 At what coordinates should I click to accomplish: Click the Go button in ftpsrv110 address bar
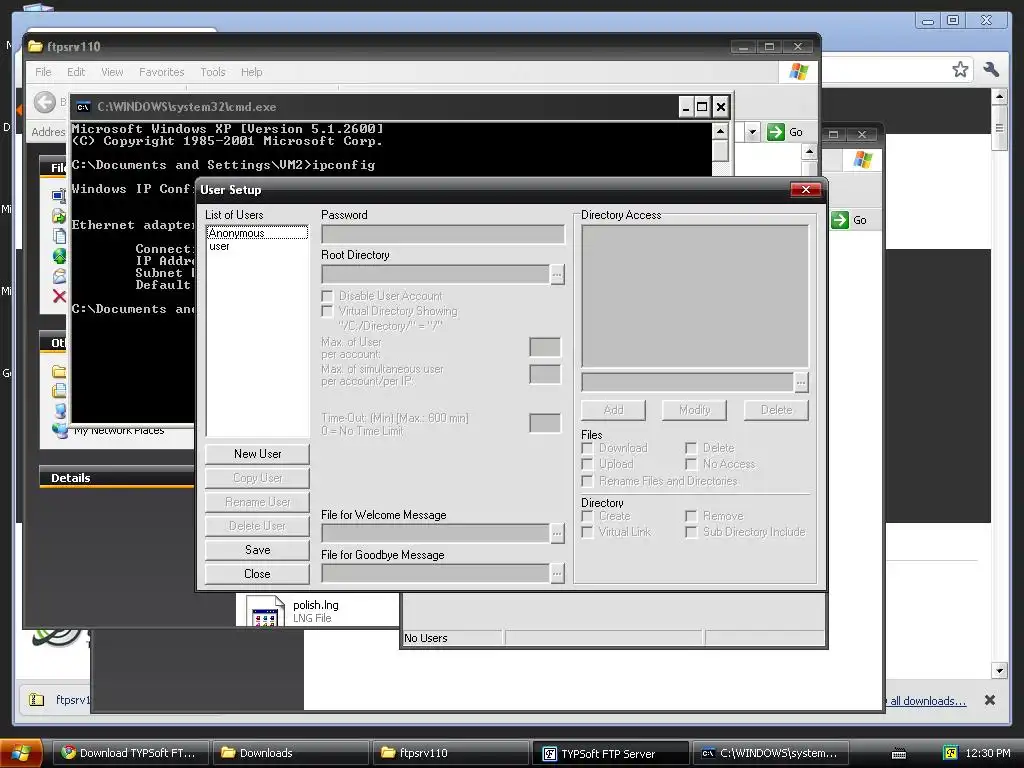coord(785,132)
